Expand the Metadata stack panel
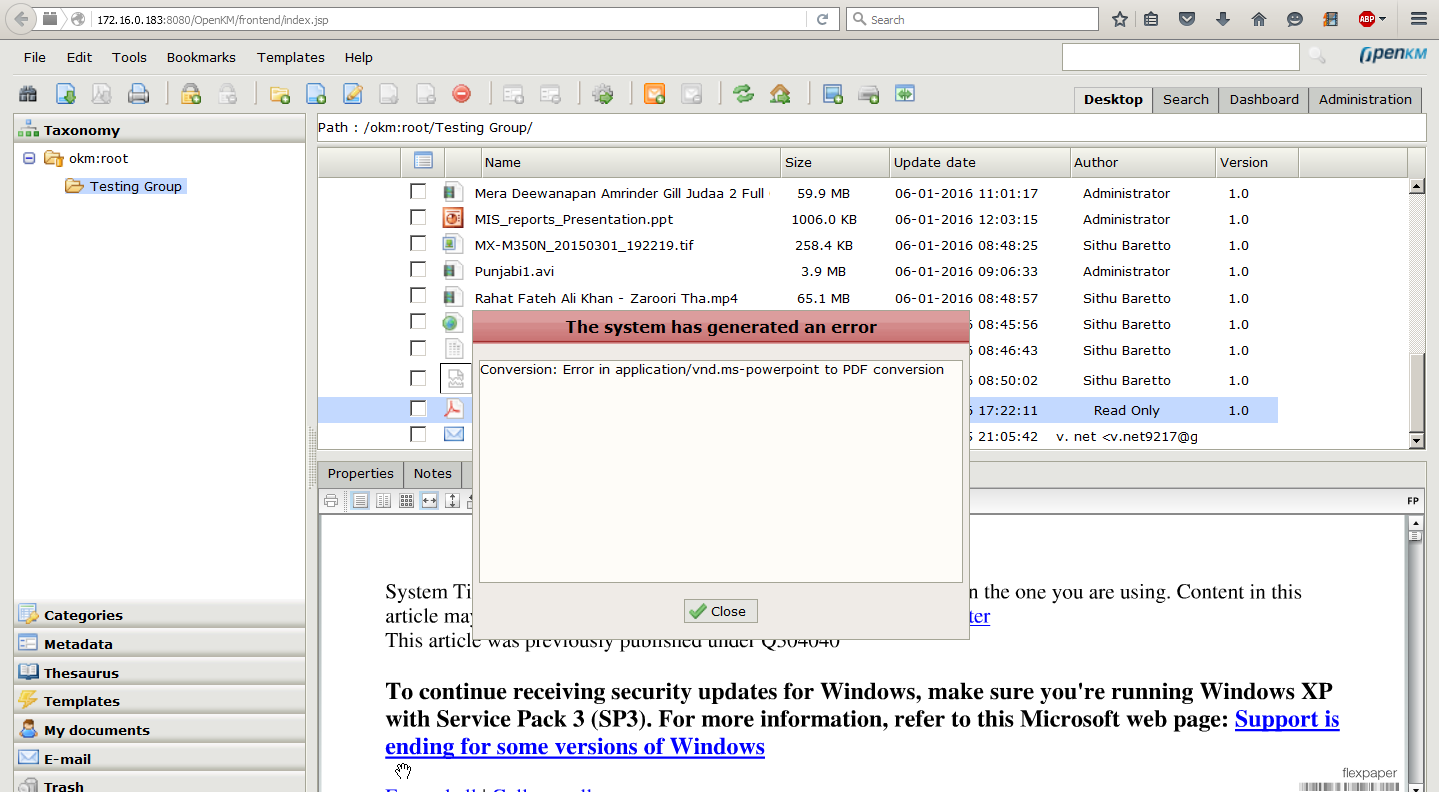This screenshot has width=1439, height=792. coord(78,644)
